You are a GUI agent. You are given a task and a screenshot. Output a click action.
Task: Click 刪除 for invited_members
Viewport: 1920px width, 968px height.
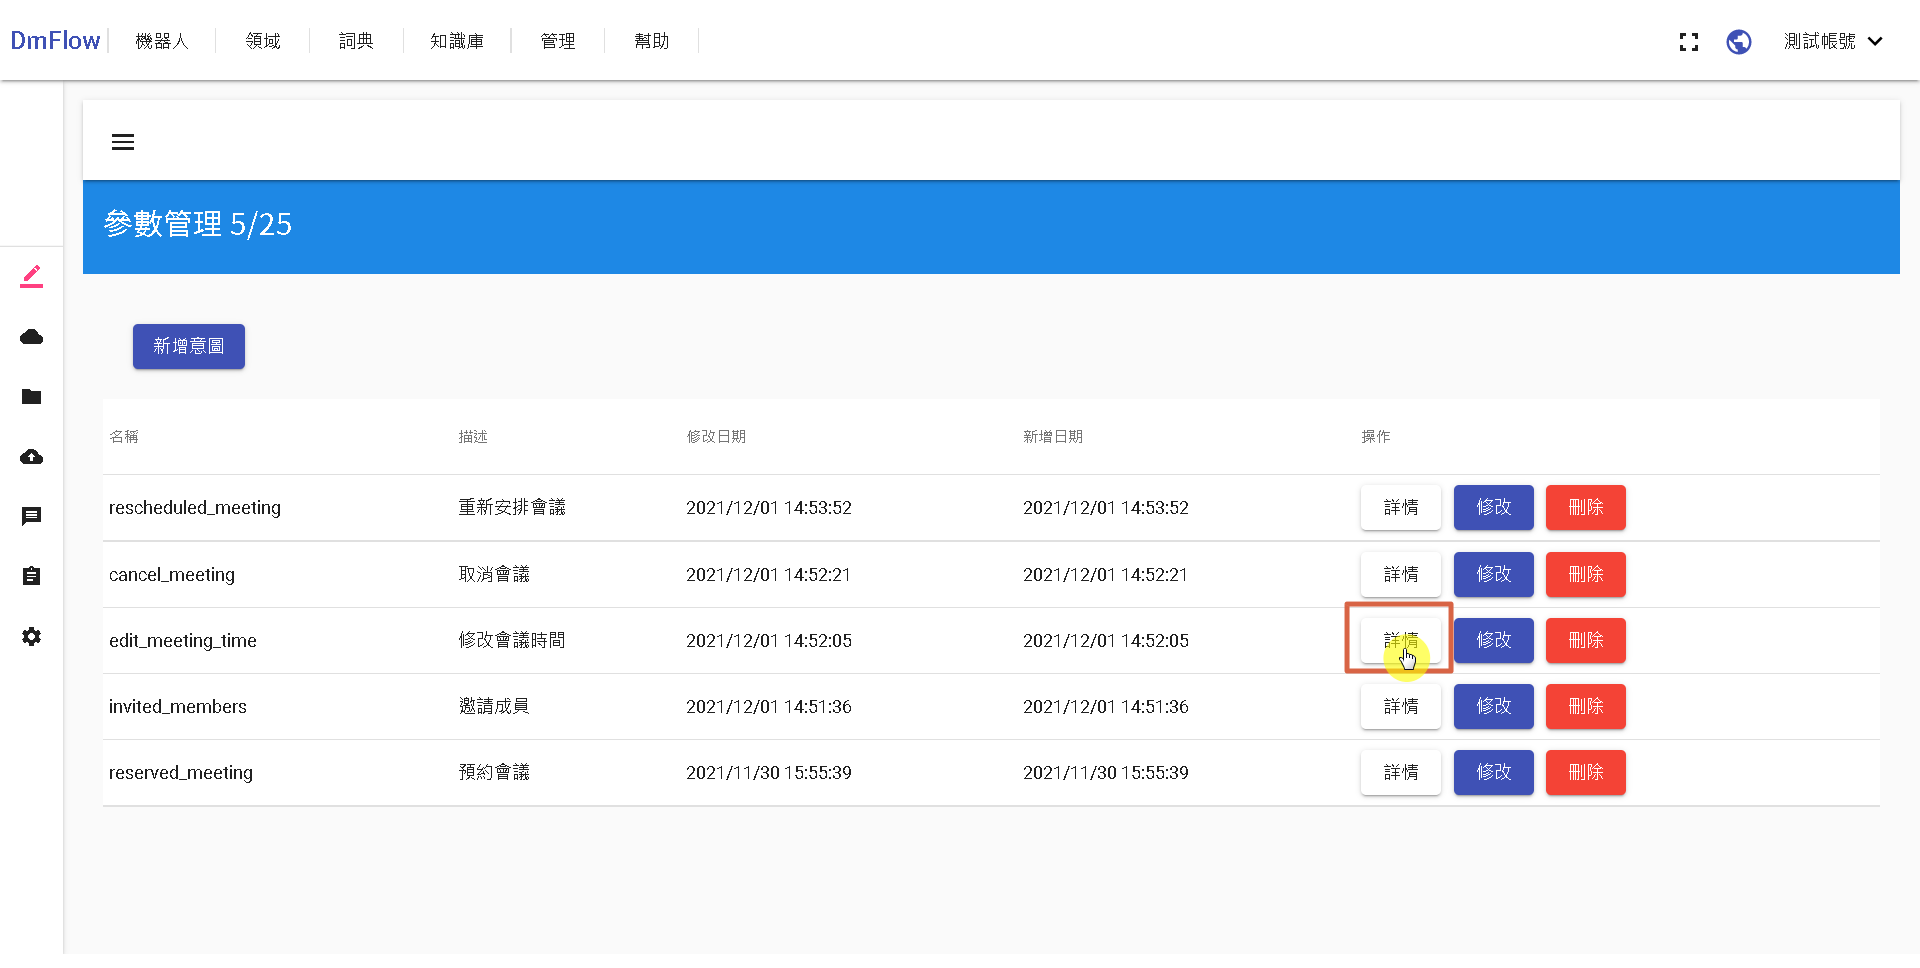1586,707
